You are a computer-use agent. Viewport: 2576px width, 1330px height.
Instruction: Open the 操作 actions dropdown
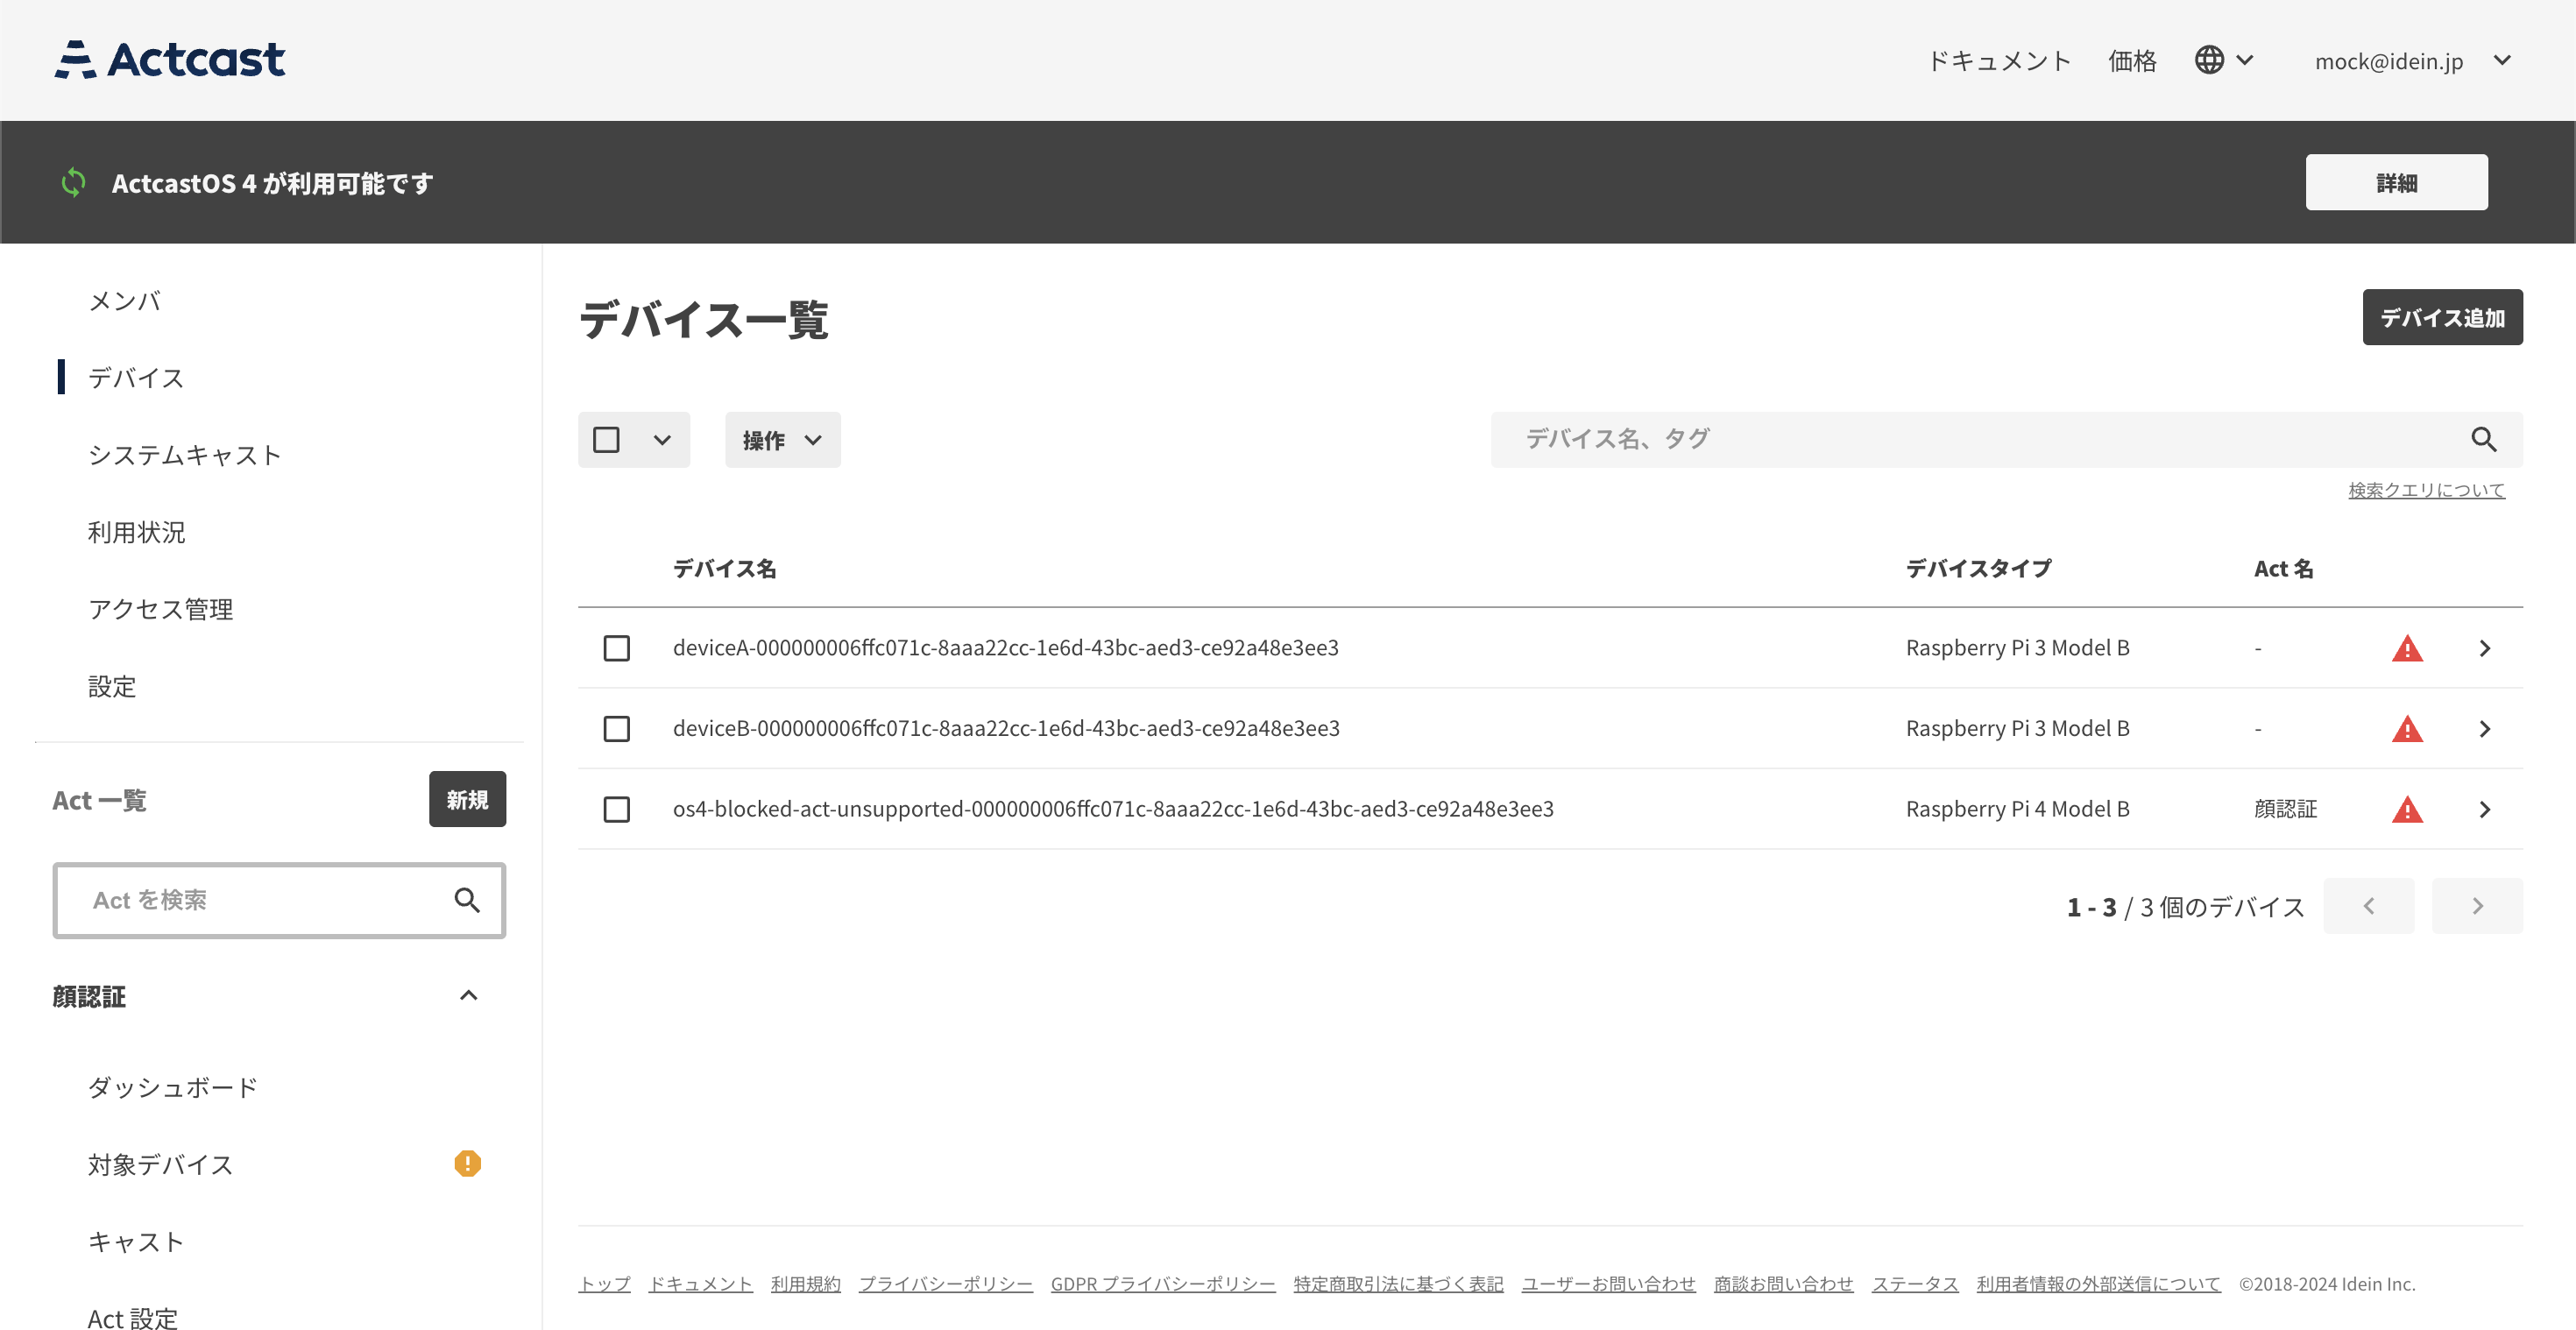coord(782,439)
